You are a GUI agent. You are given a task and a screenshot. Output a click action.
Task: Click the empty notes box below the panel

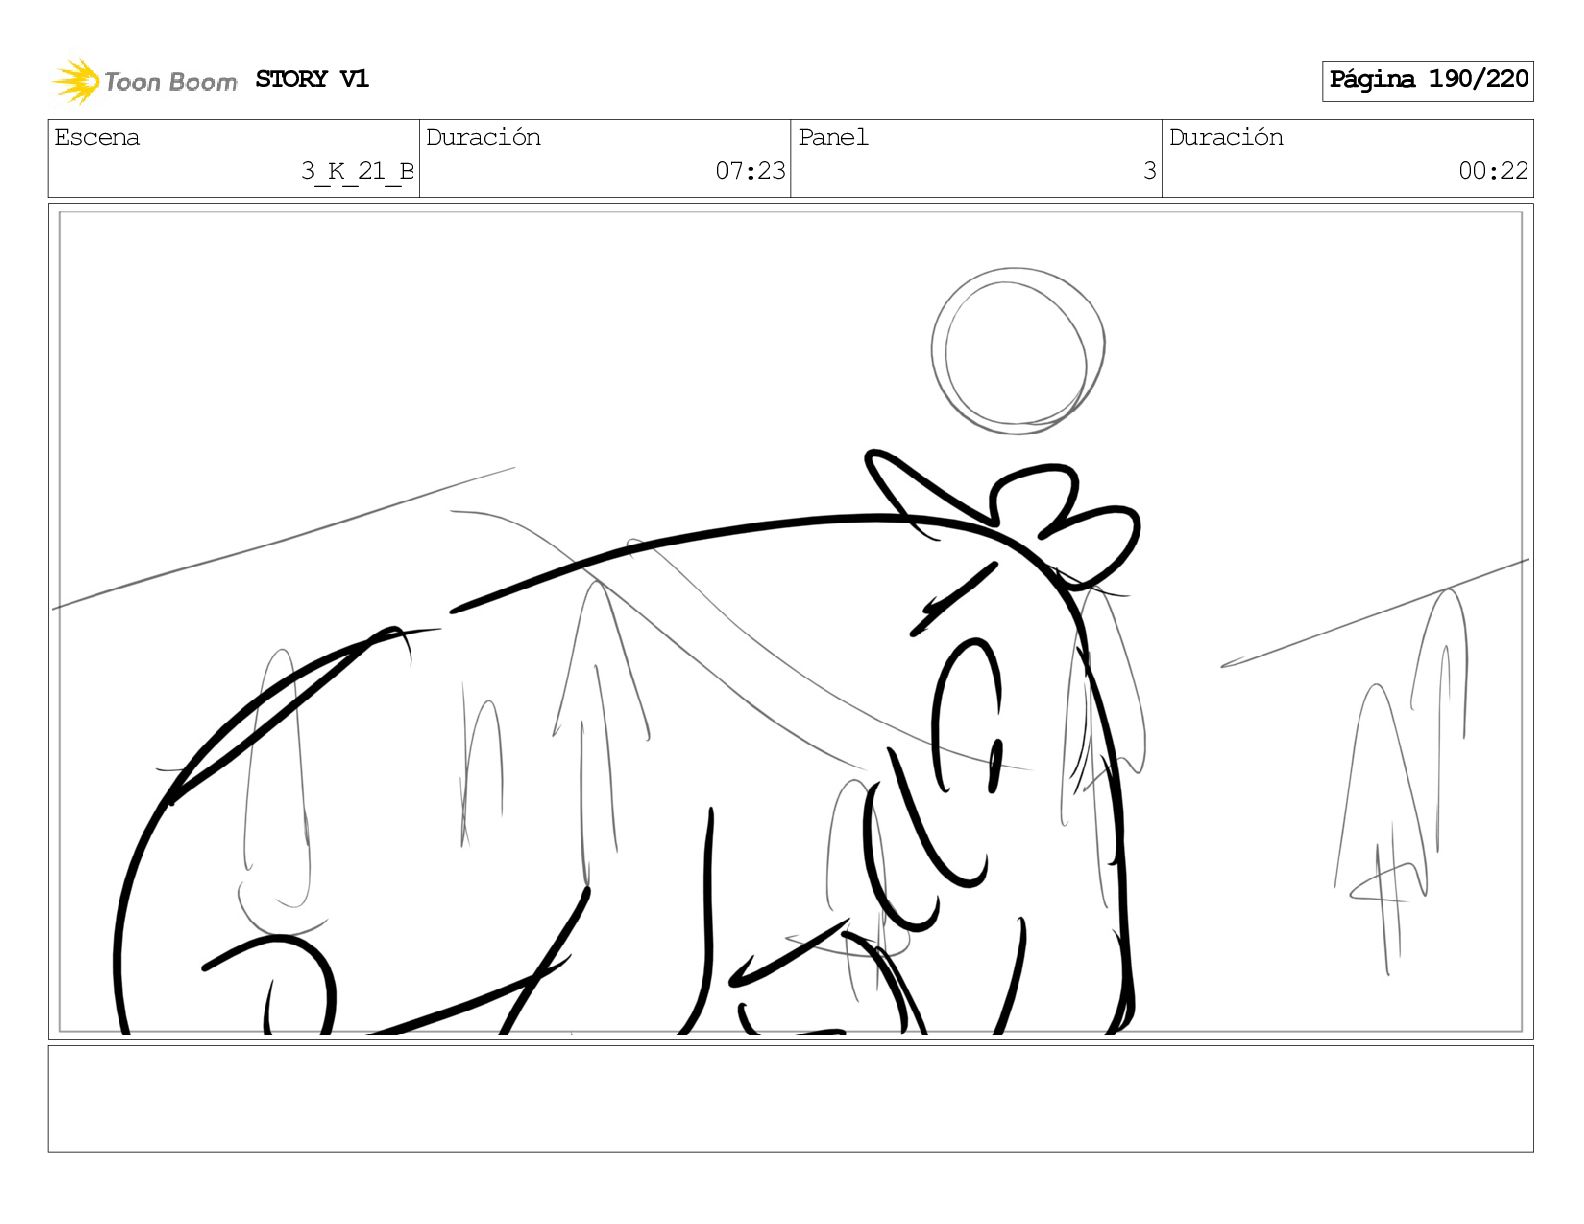(x=790, y=1099)
